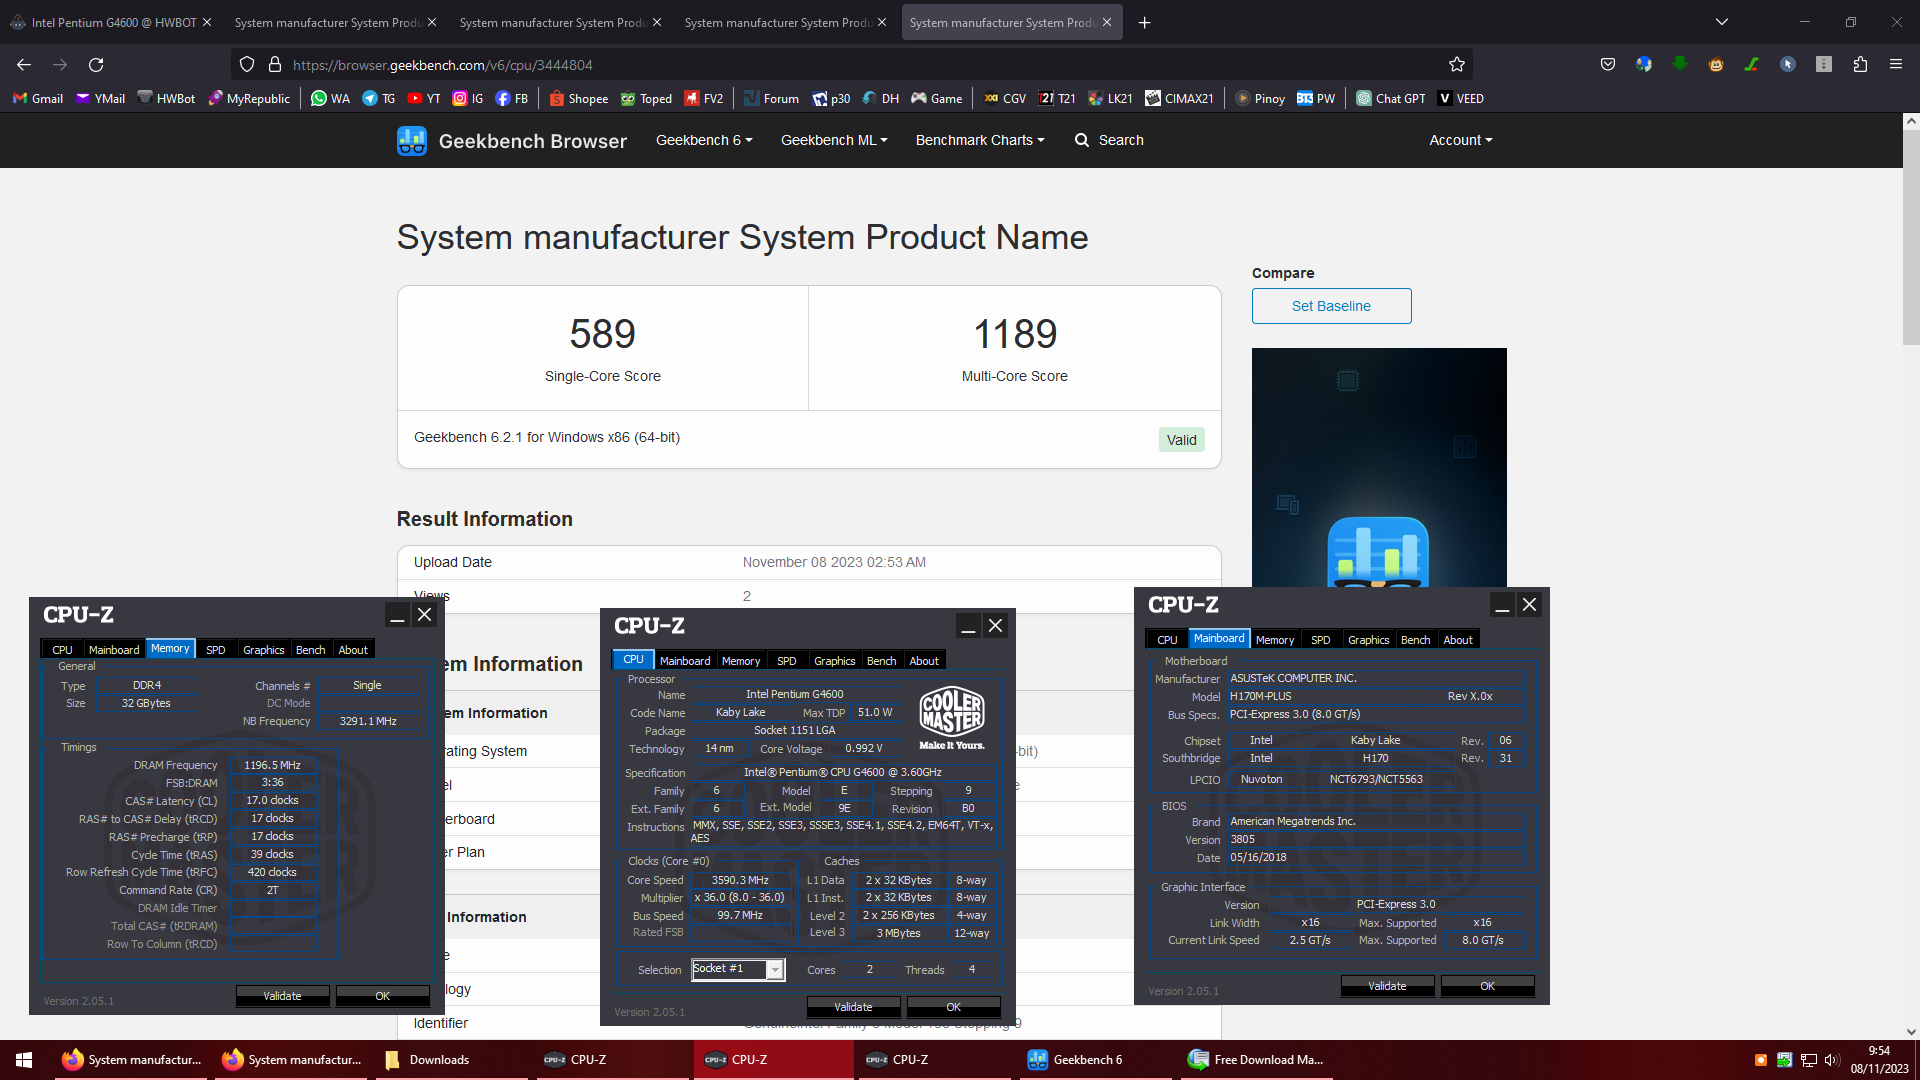The image size is (1920, 1080).
Task: Click Validate in the right CPU-Z window
Action: coord(1387,986)
